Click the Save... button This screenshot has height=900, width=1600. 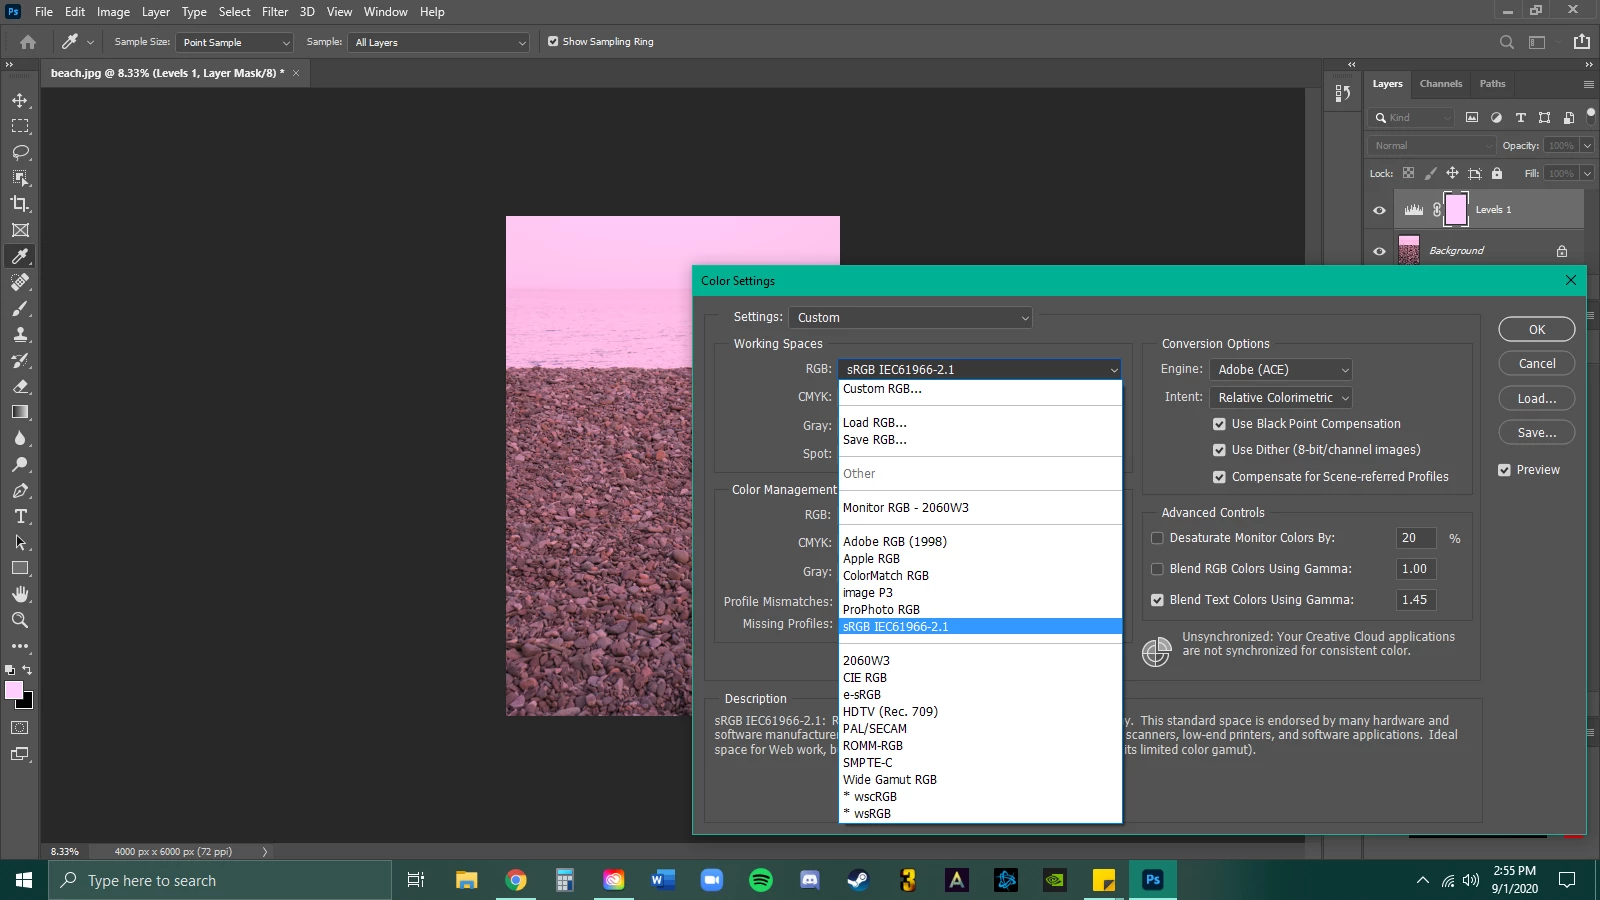click(x=1537, y=432)
